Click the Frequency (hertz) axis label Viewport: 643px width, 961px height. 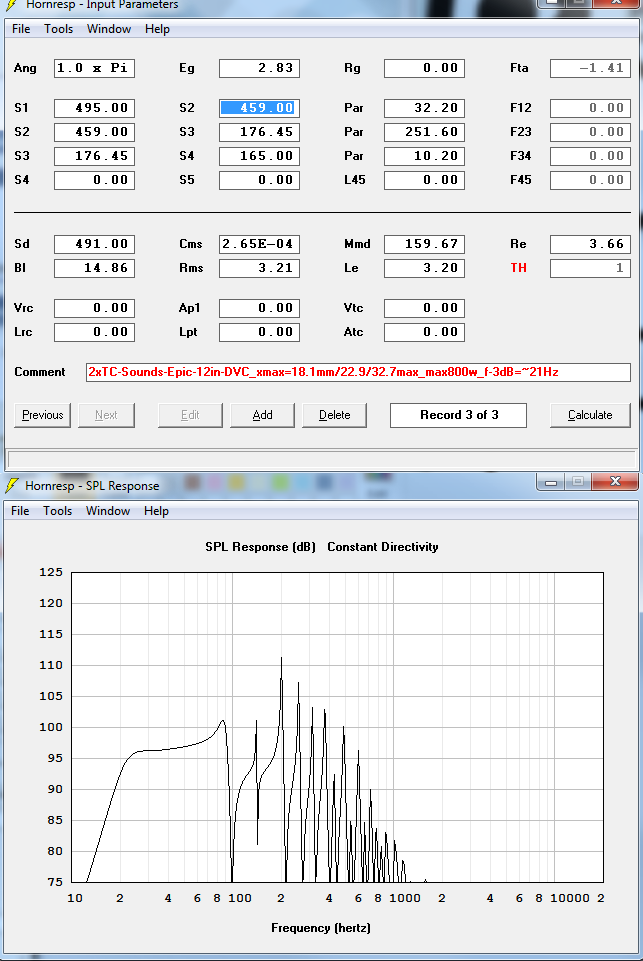321,928
